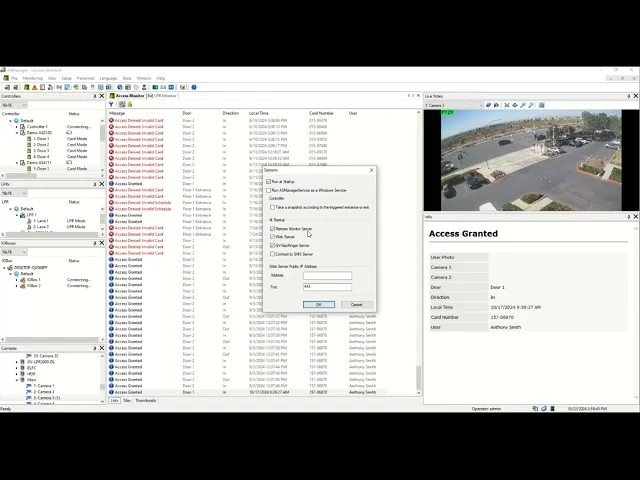The width and height of the screenshot is (640, 480).
Task: Open the File menu
Action: pos(14,78)
